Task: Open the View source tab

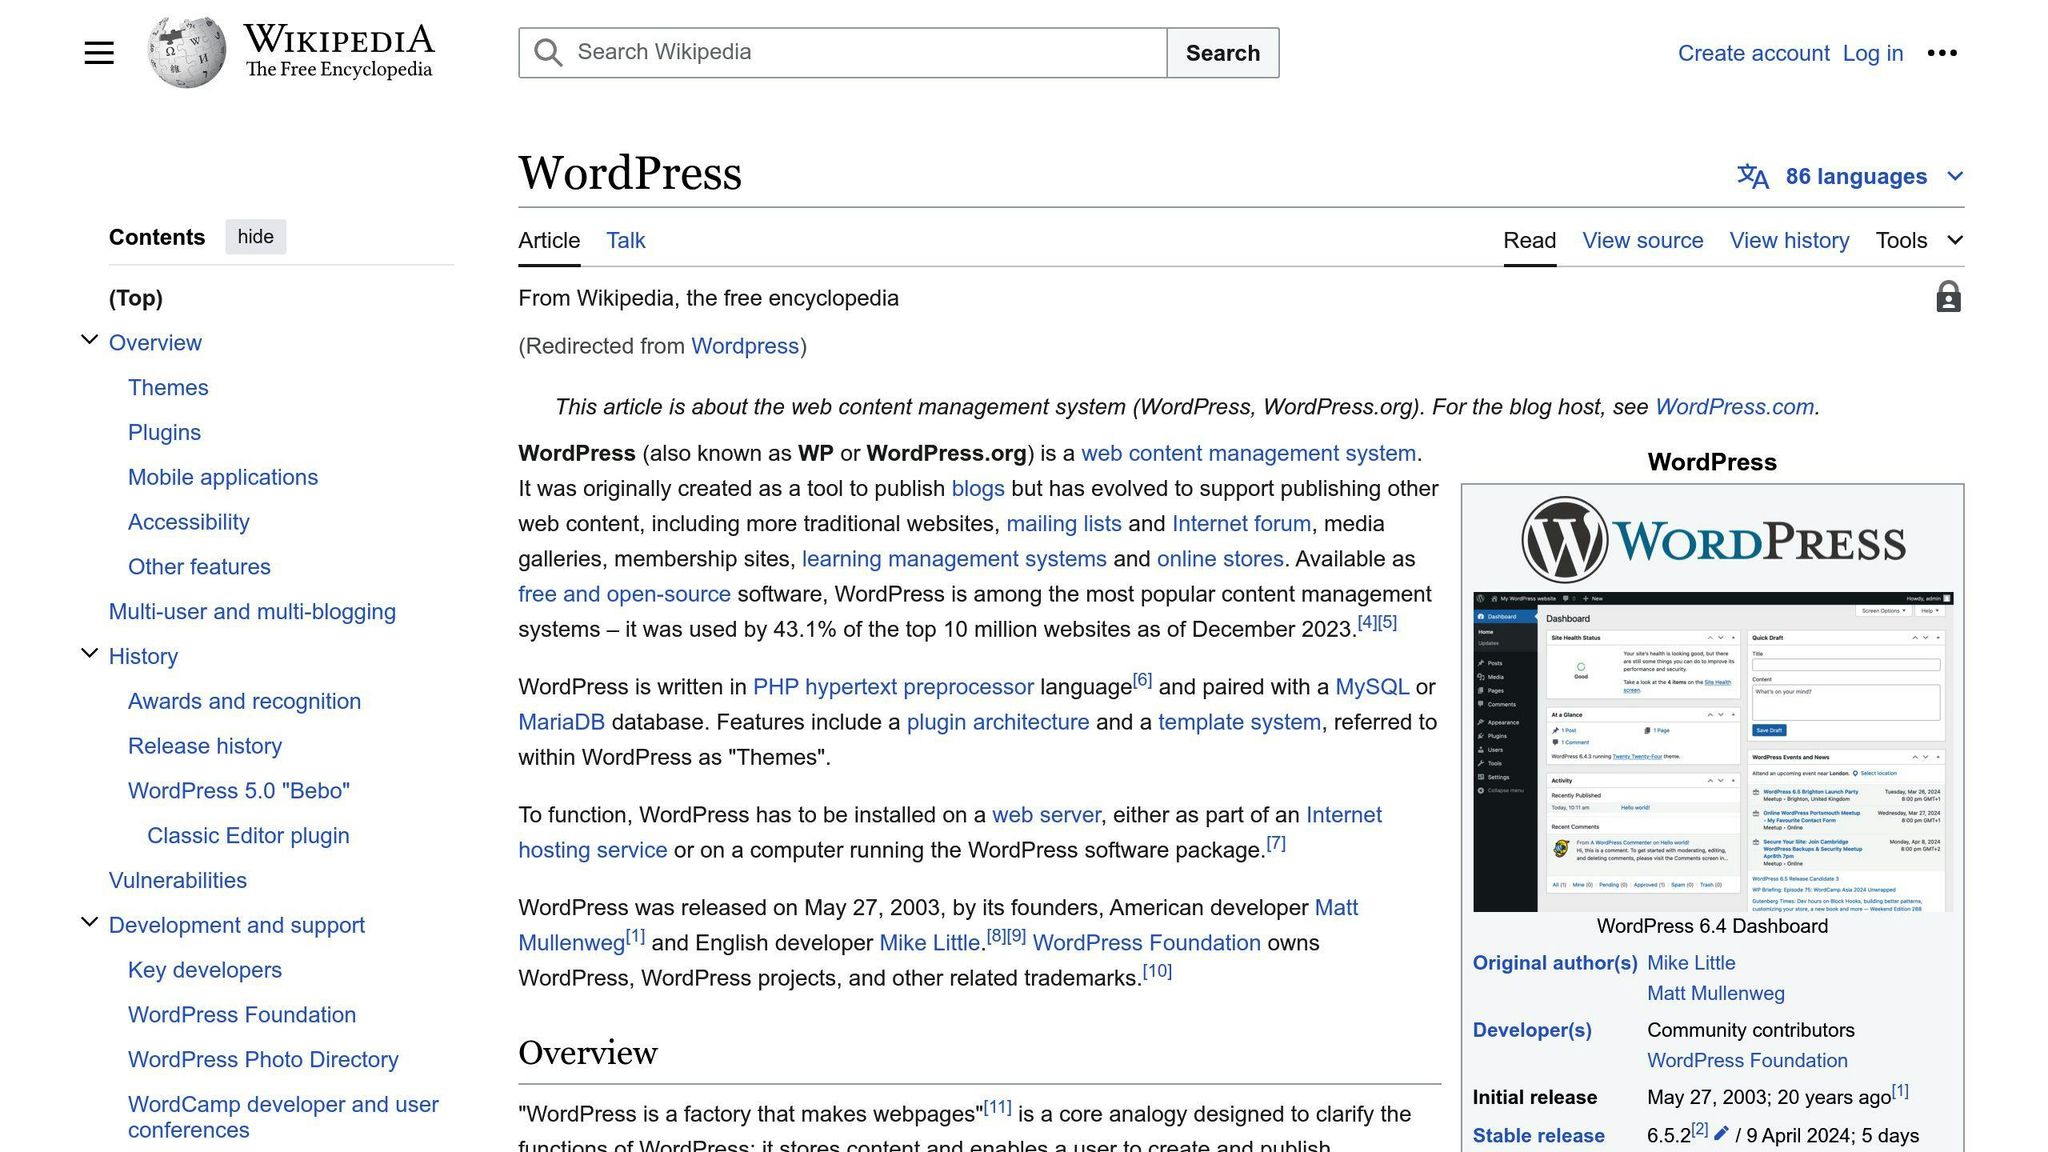Action: (x=1642, y=240)
